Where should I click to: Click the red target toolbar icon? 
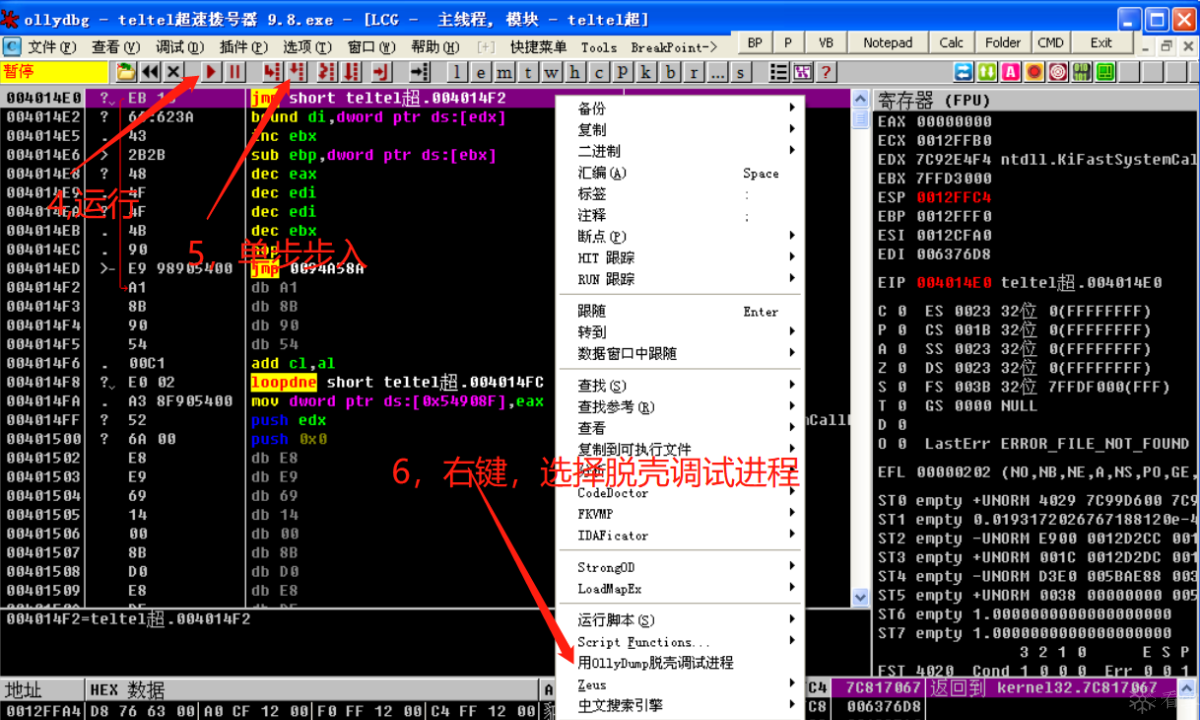(x=1058, y=72)
